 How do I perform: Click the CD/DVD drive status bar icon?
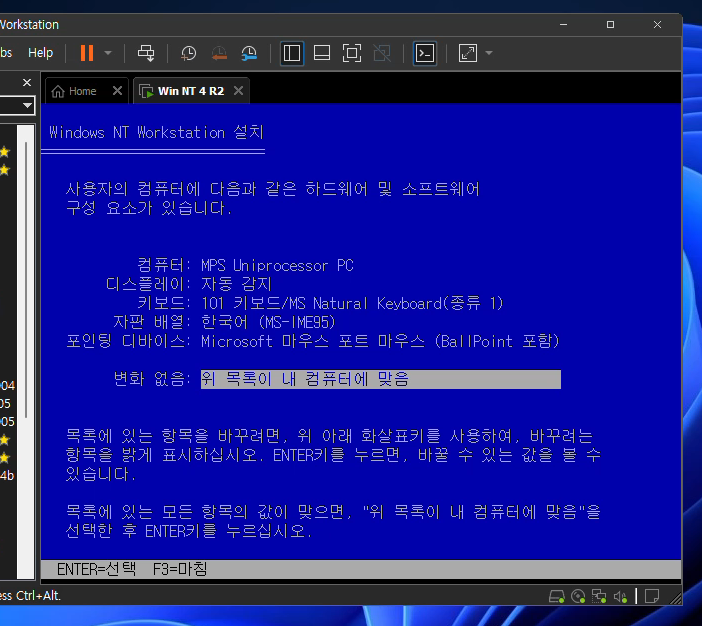pos(578,596)
